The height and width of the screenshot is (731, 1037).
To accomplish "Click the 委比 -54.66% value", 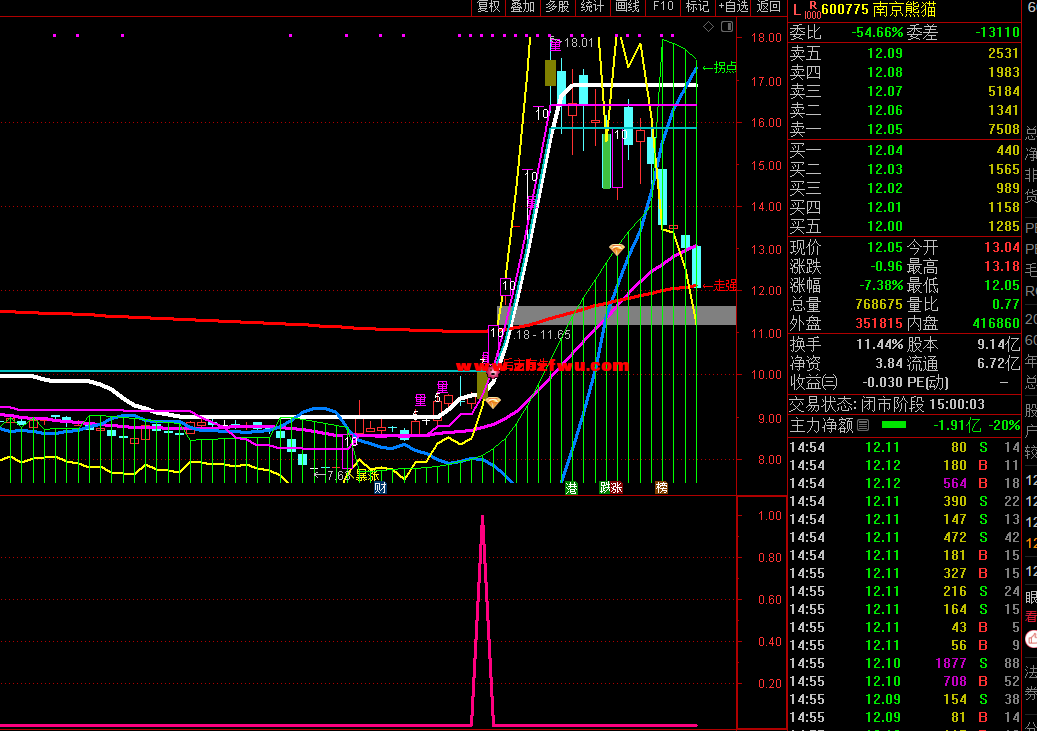I will 876,32.
